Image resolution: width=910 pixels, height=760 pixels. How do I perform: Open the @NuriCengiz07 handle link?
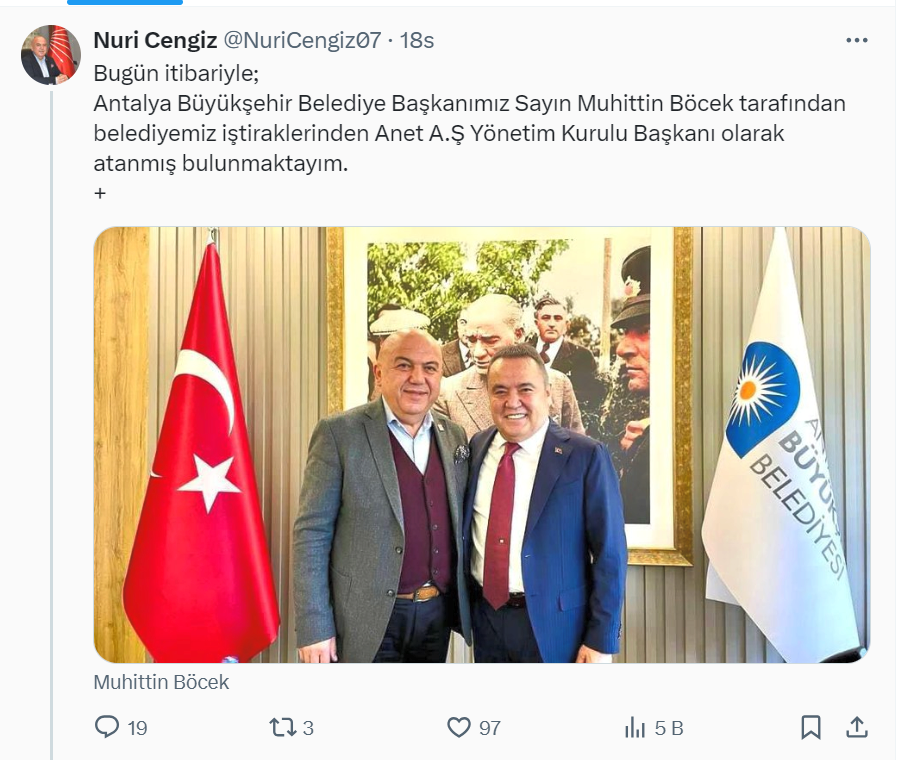click(302, 41)
